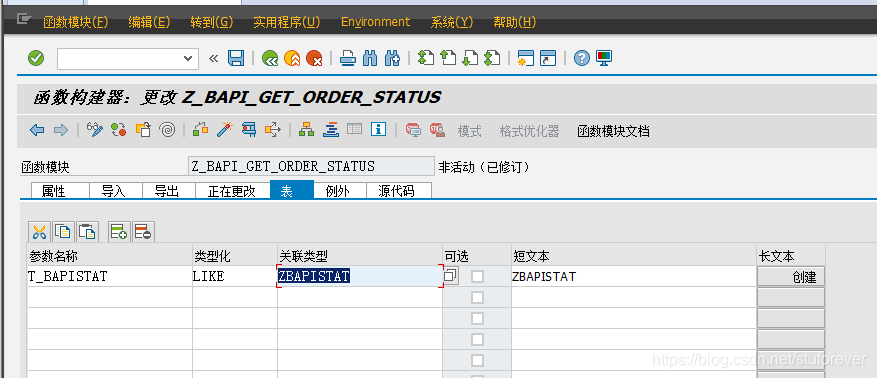877x378 pixels.
Task: Collapse the command field with «
Action: (x=213, y=58)
